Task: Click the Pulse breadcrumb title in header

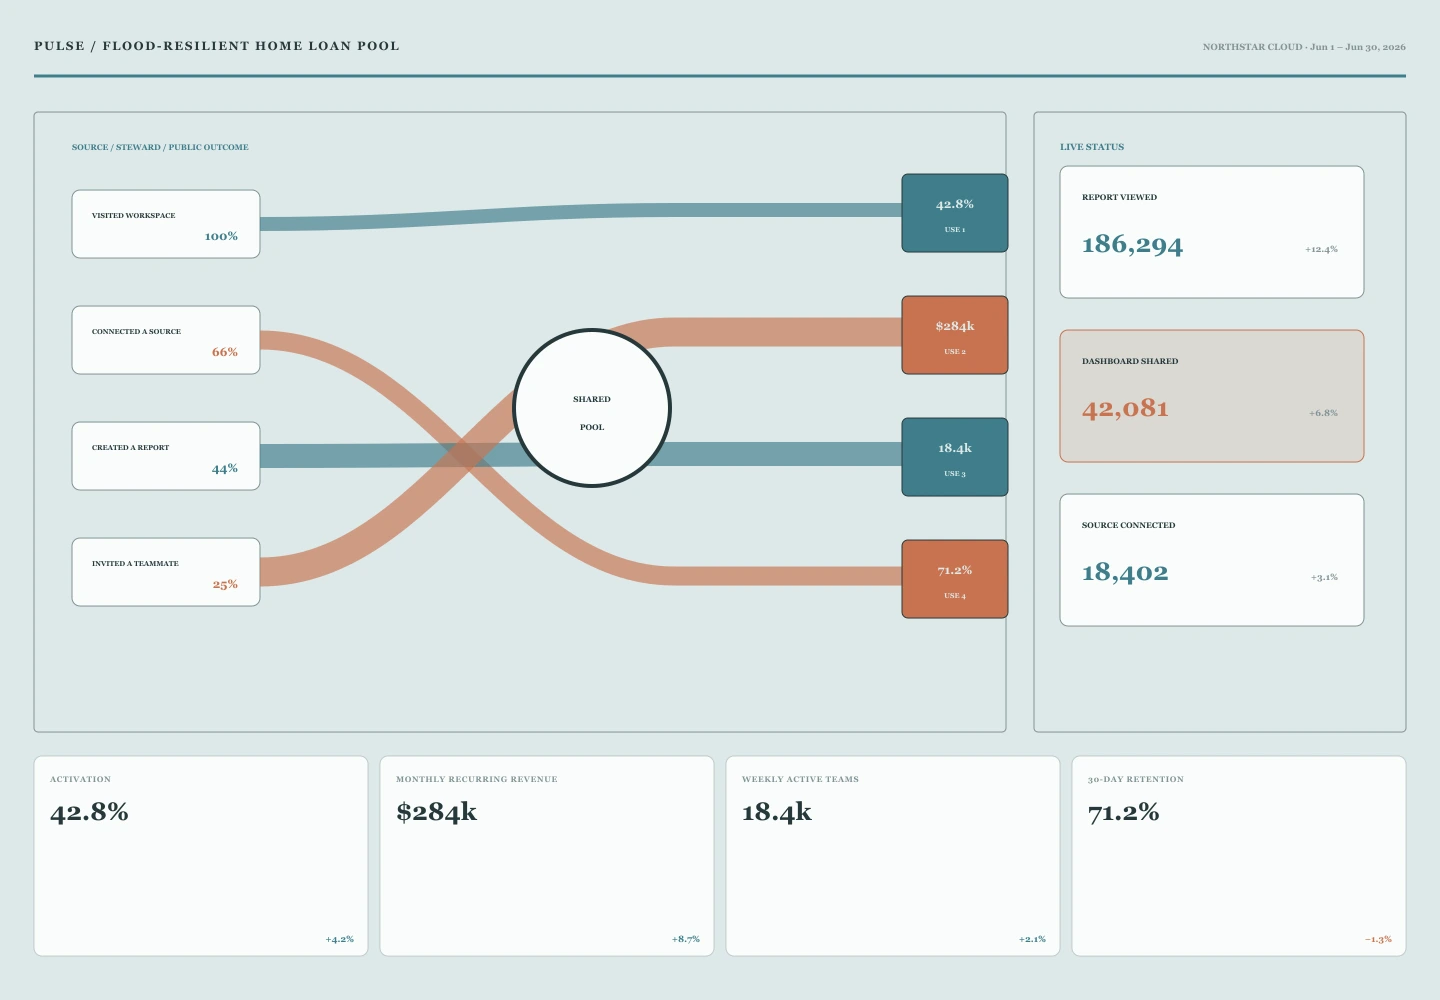Action: (217, 46)
